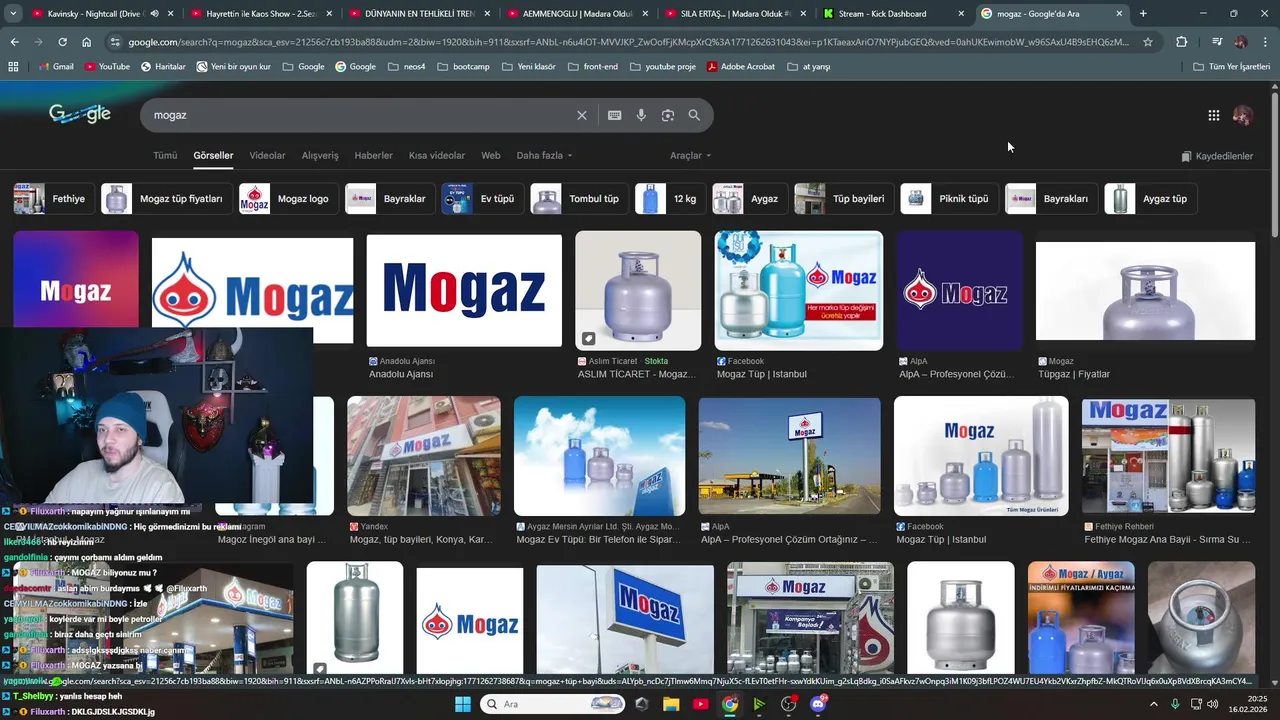Open the Haberler tab
1280x720 pixels.
coord(374,156)
